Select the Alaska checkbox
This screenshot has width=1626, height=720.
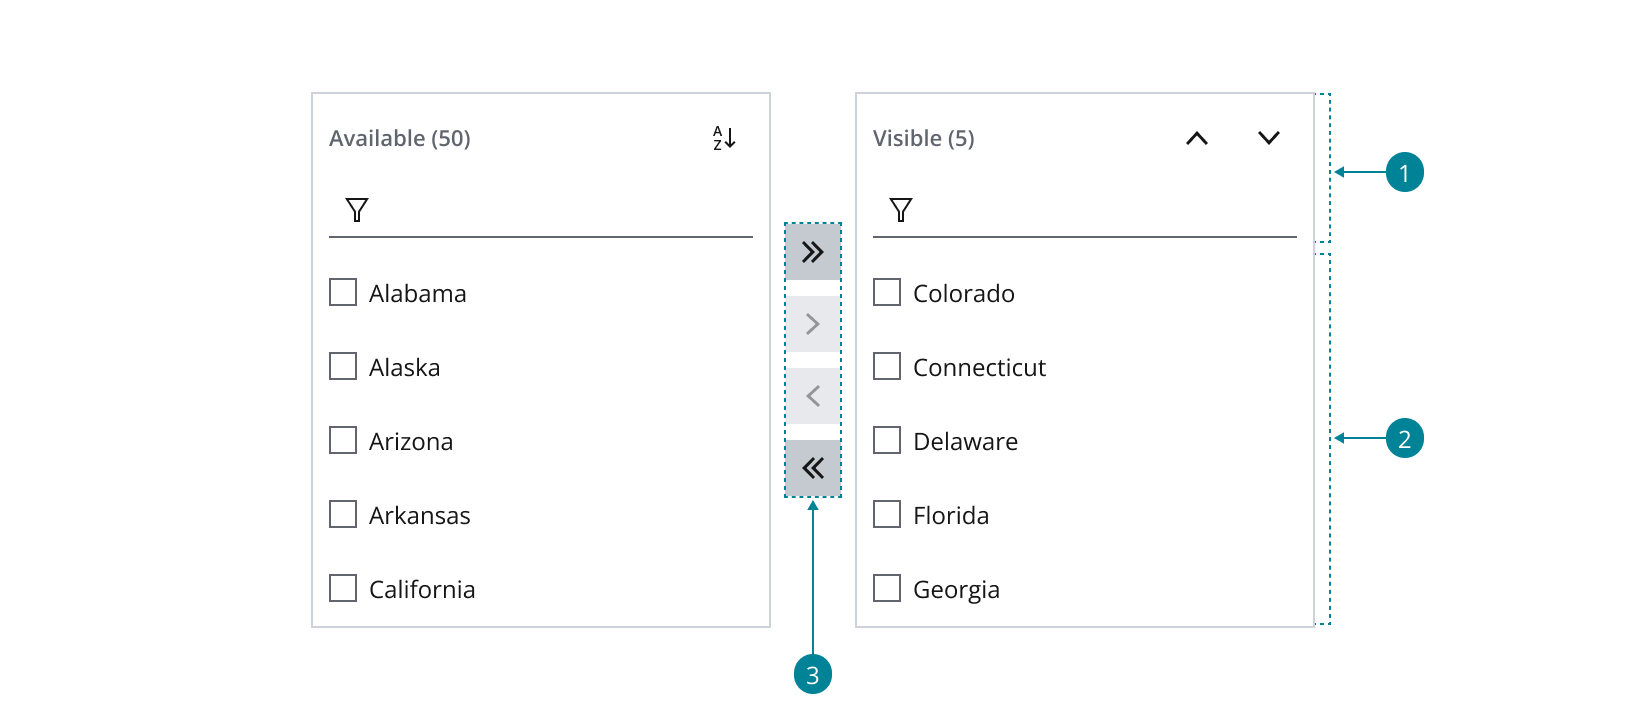coord(343,366)
